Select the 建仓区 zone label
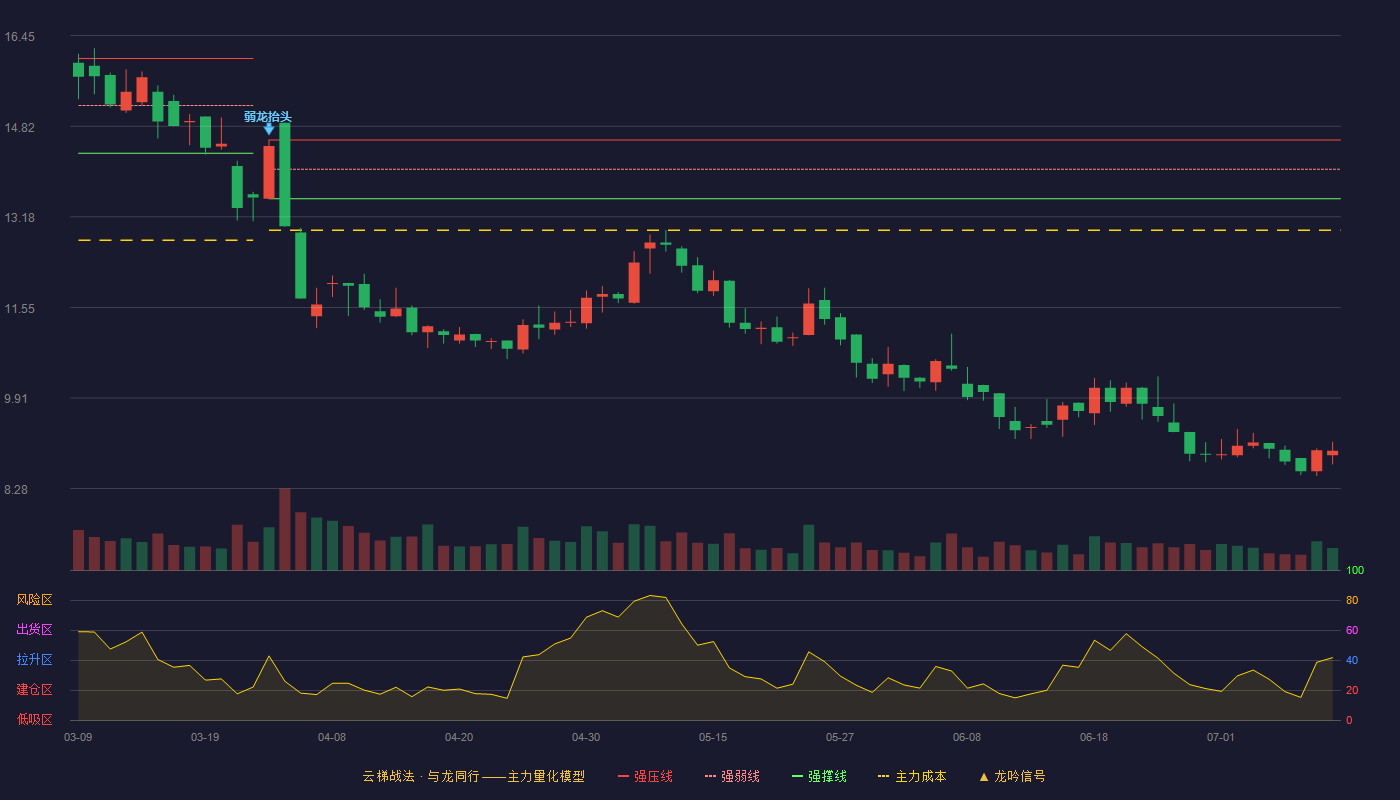 coord(35,690)
